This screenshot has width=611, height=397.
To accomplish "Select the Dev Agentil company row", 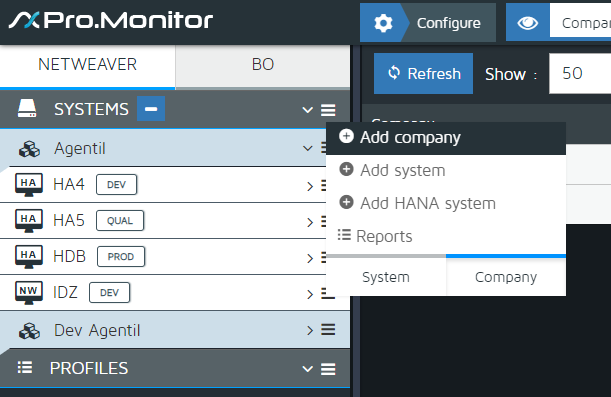I will point(175,330).
